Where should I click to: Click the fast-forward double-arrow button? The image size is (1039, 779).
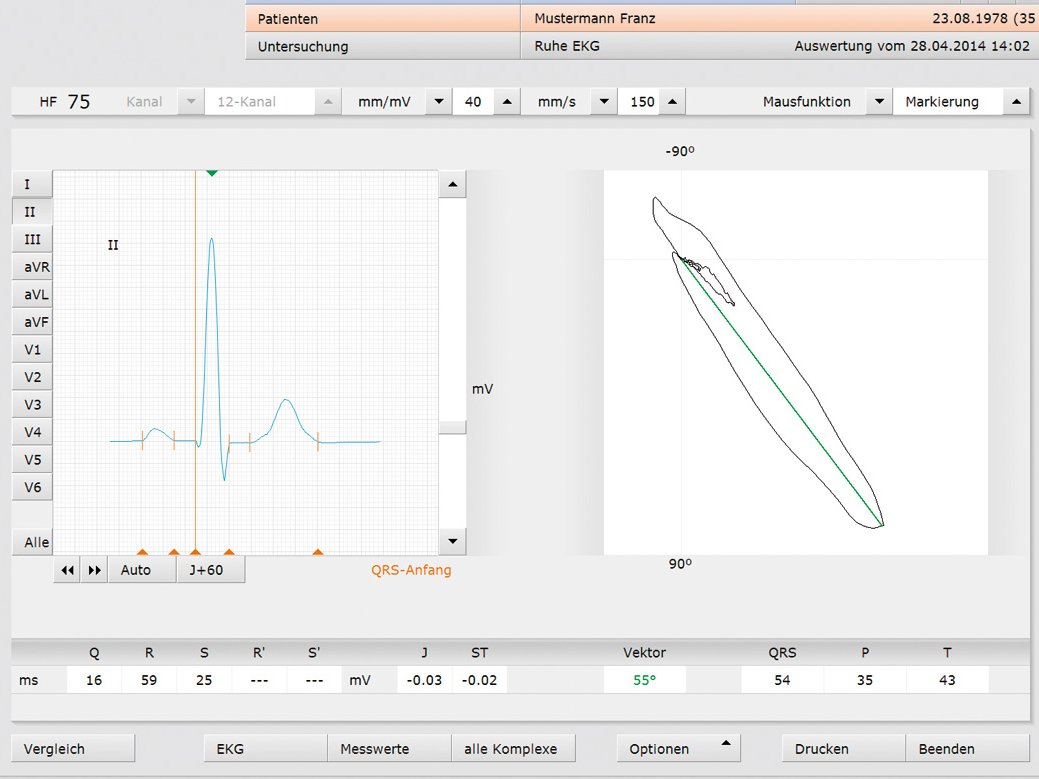pyautogui.click(x=94, y=570)
